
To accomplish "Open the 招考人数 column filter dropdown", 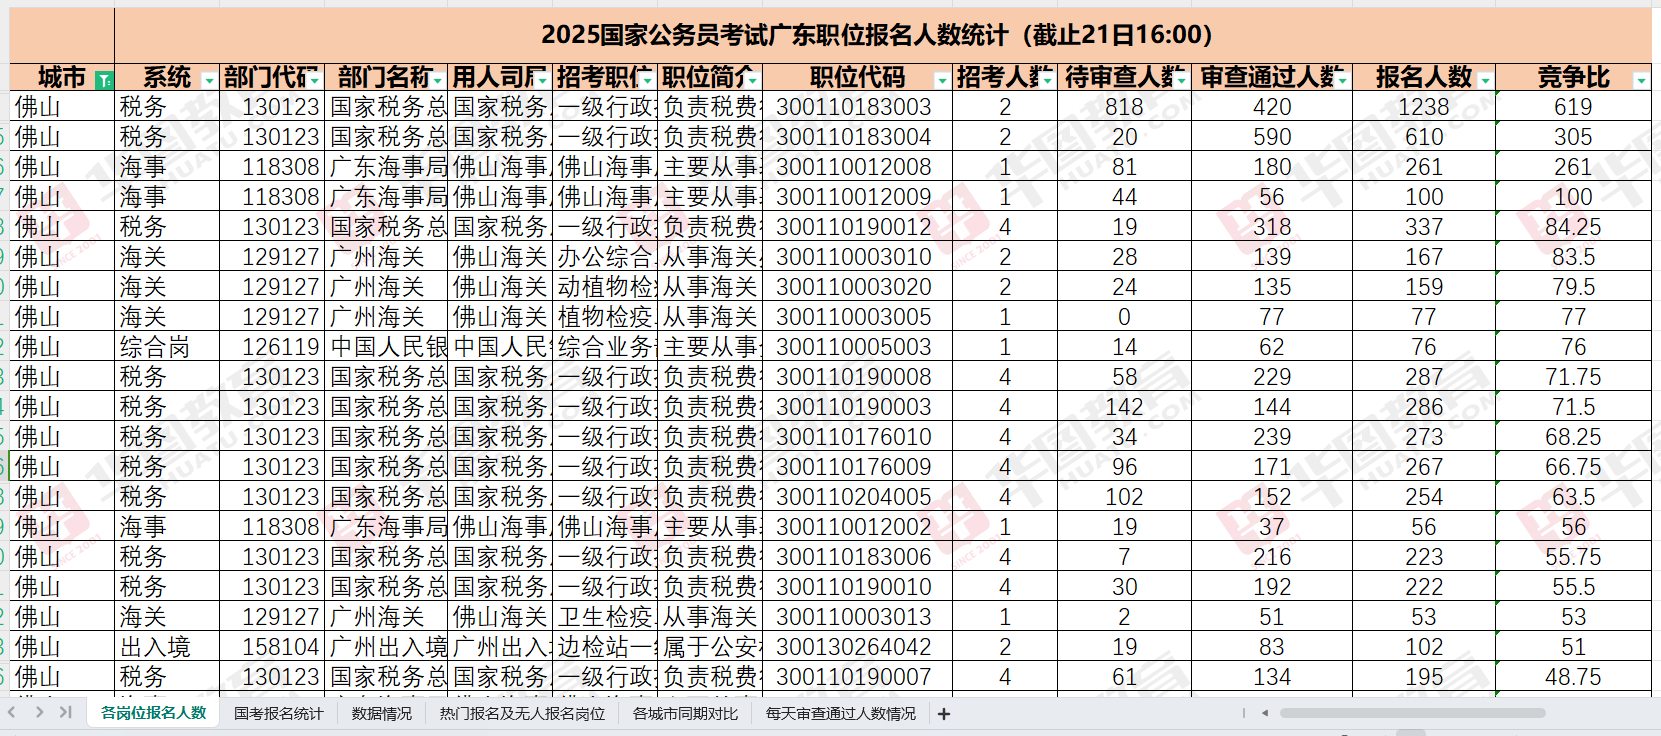I will 1046,80.
